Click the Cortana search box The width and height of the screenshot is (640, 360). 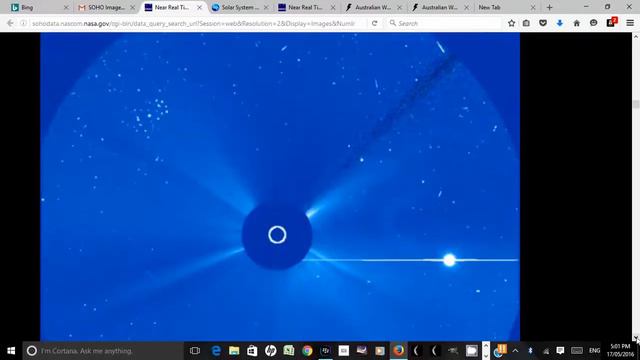(102, 351)
